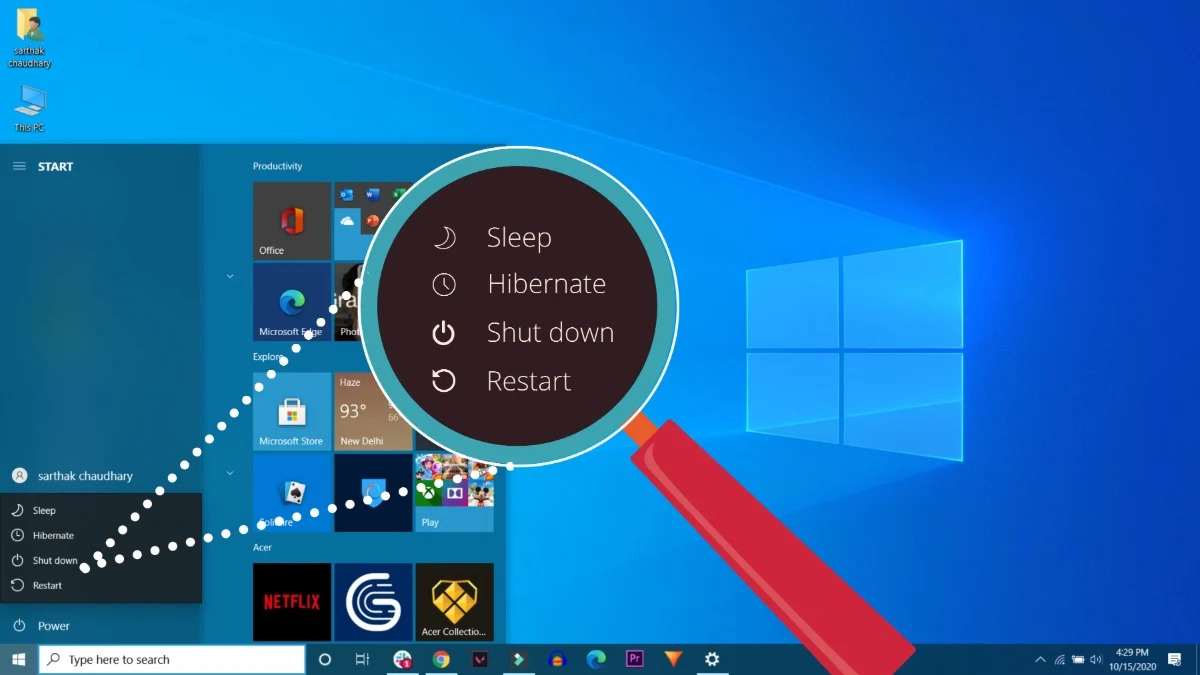
Task: Open the New Delhi weather tile
Action: point(372,411)
